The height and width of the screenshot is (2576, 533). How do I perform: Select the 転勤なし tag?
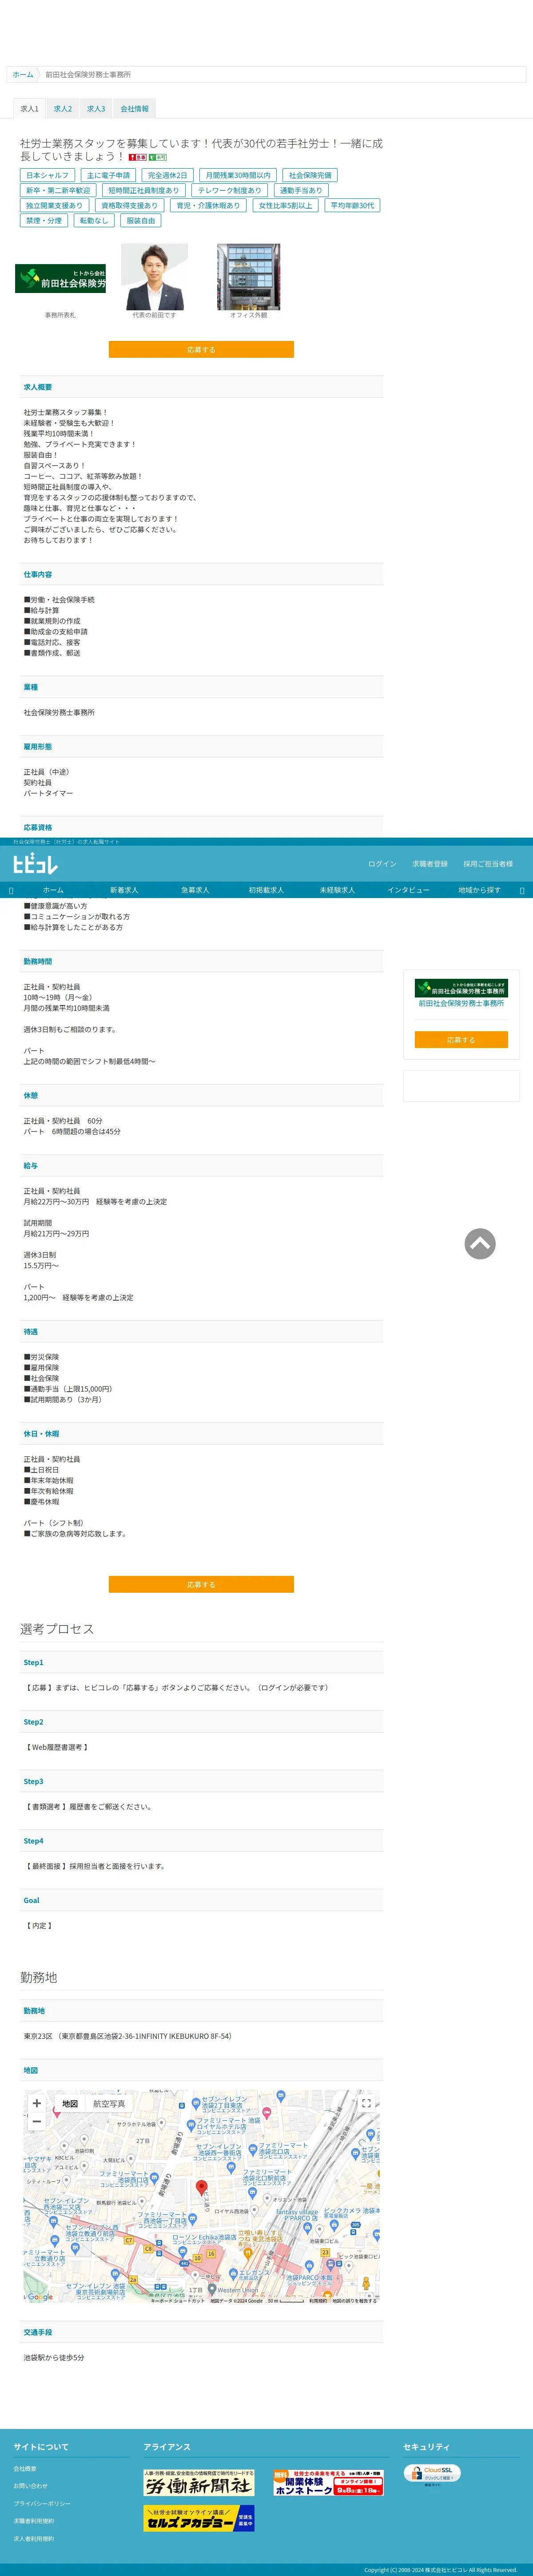click(x=94, y=220)
